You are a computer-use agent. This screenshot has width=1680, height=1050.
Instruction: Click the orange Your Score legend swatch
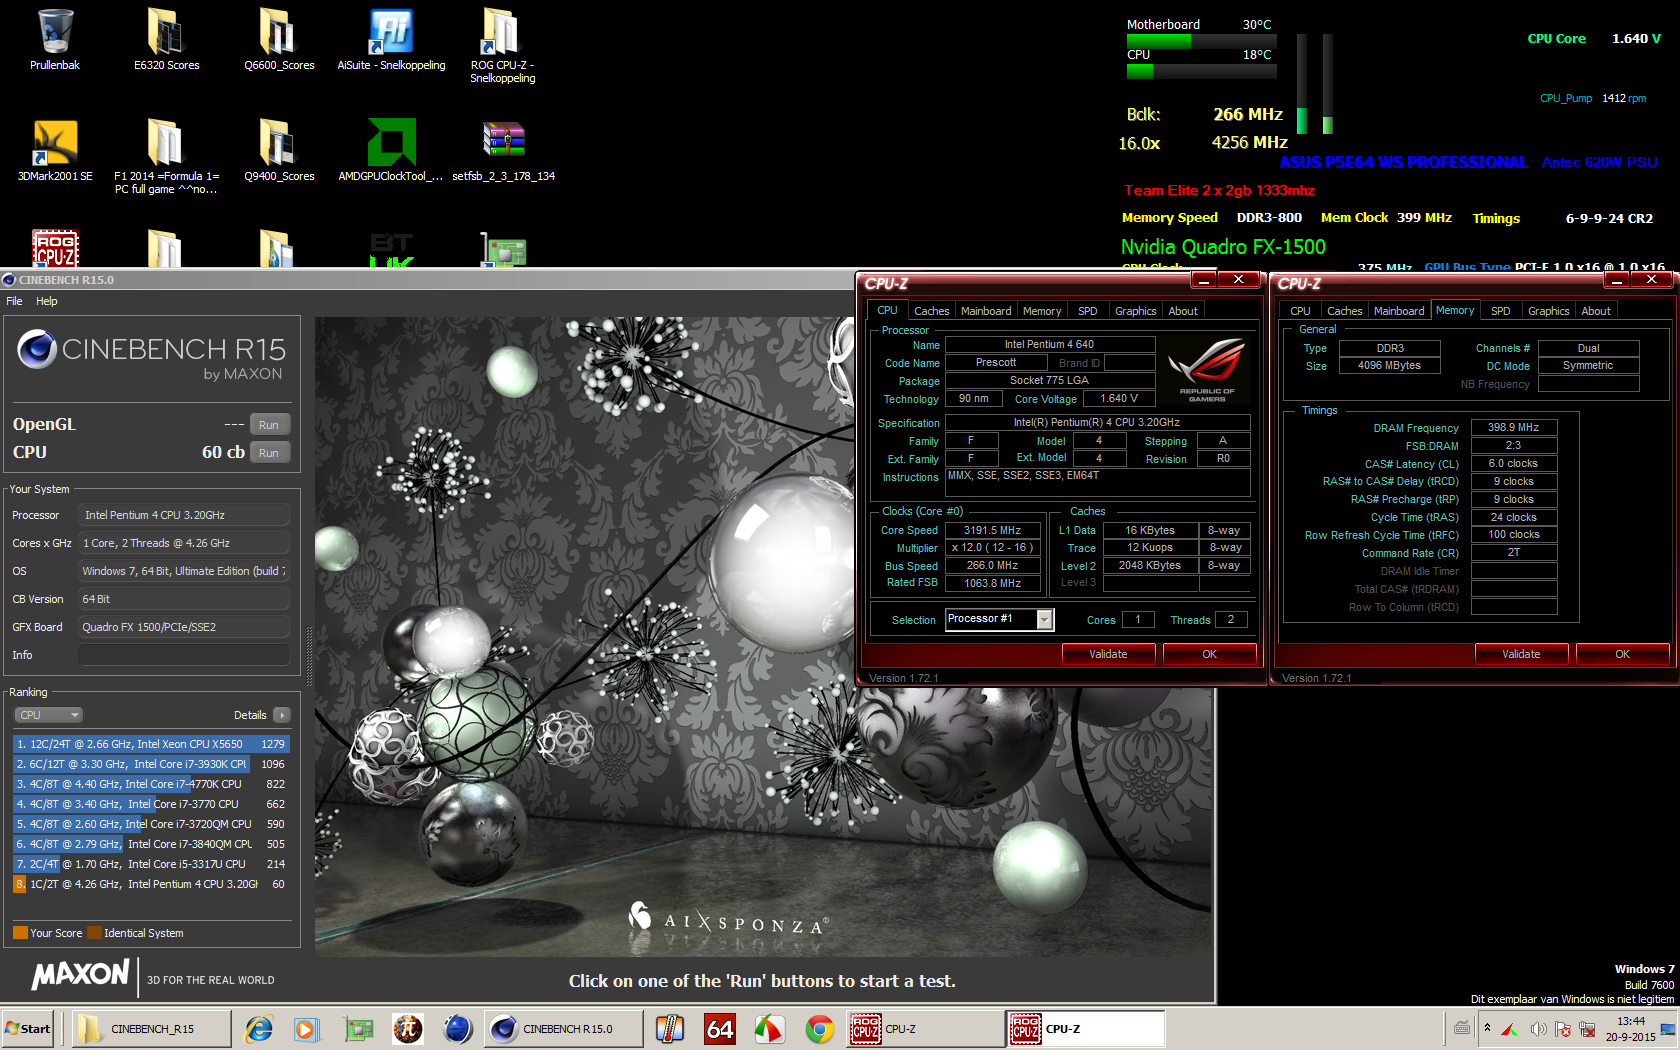point(20,933)
